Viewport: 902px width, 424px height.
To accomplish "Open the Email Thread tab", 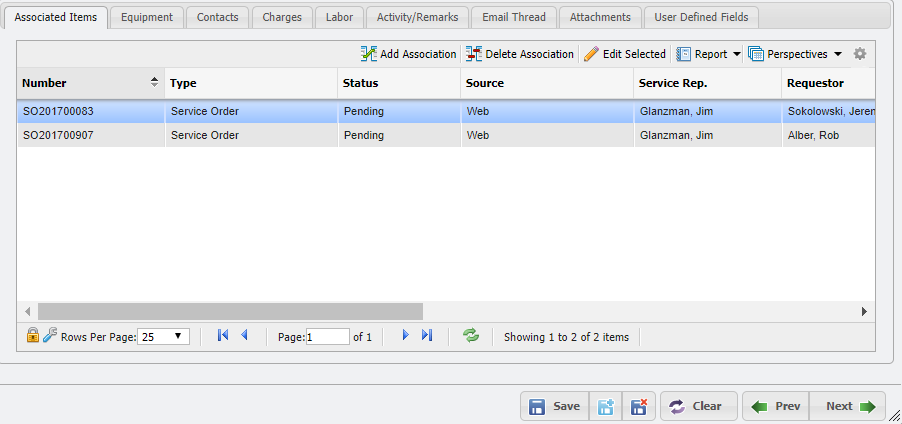I will coord(513,17).
